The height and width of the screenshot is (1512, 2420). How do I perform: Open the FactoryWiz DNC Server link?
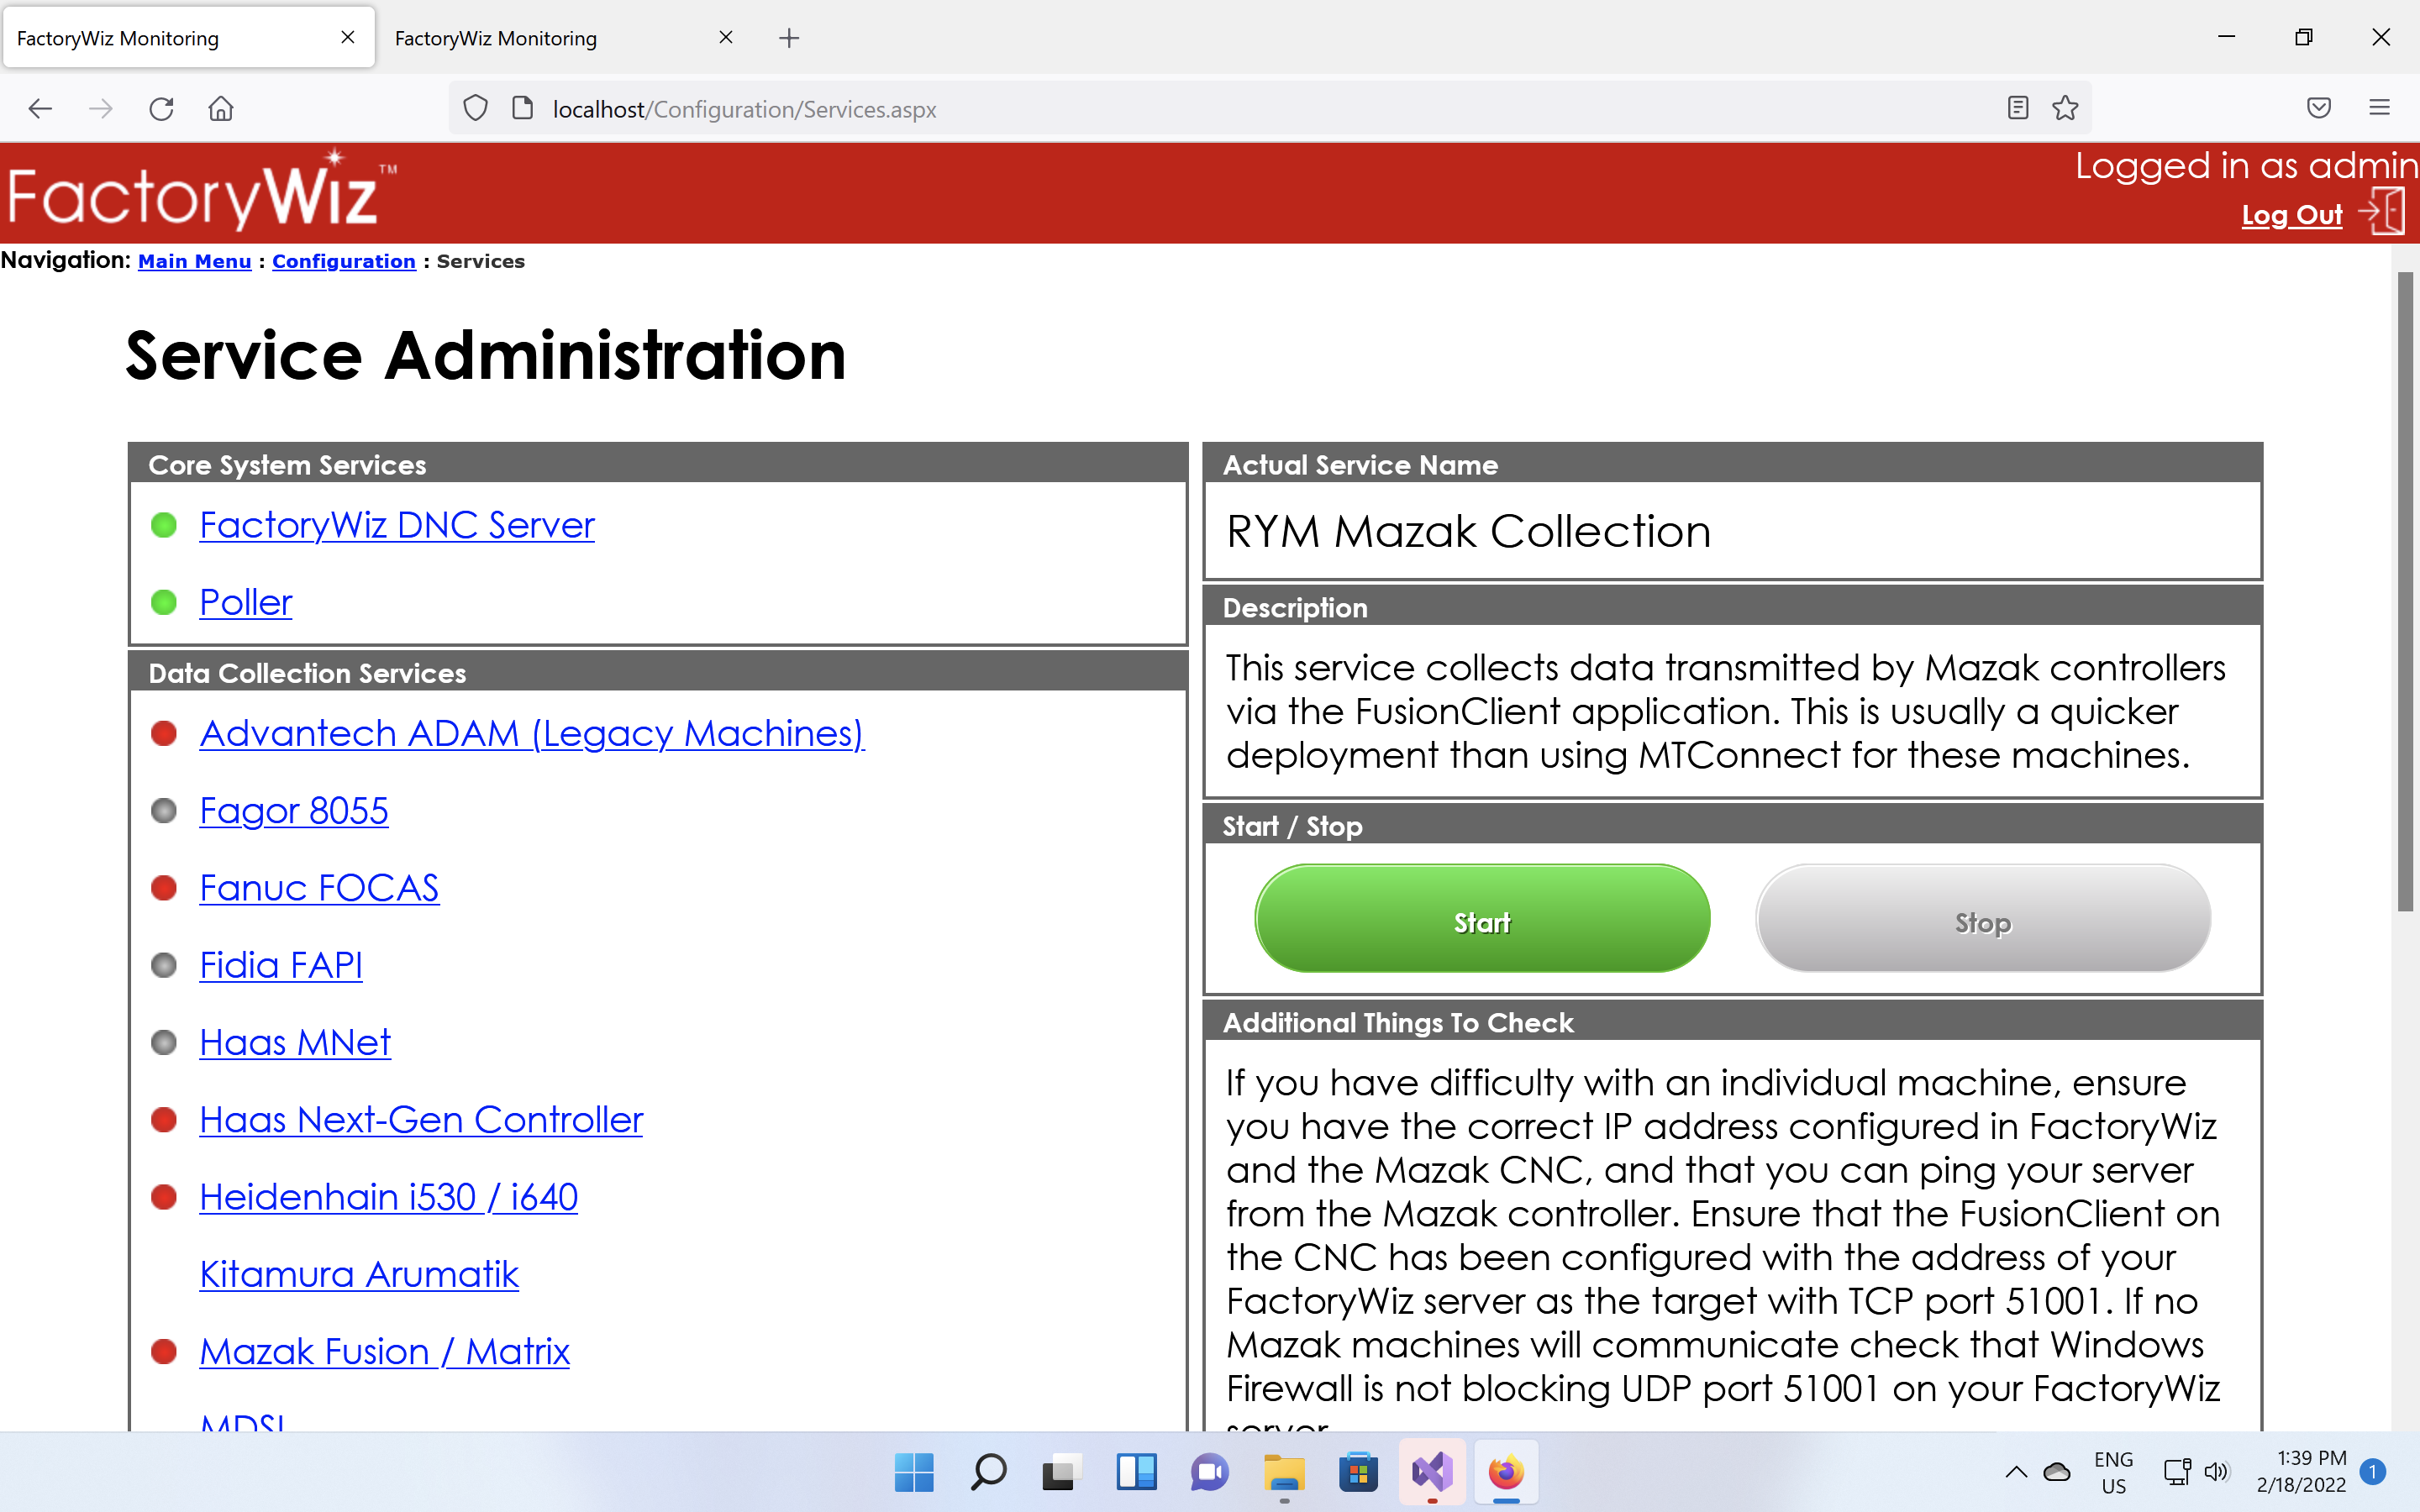[x=396, y=525]
